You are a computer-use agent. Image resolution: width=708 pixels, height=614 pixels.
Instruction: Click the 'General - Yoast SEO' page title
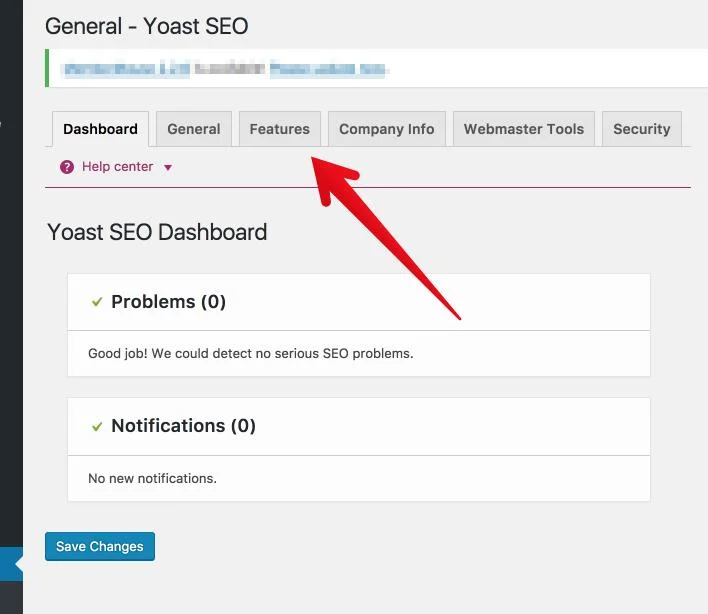(x=147, y=26)
